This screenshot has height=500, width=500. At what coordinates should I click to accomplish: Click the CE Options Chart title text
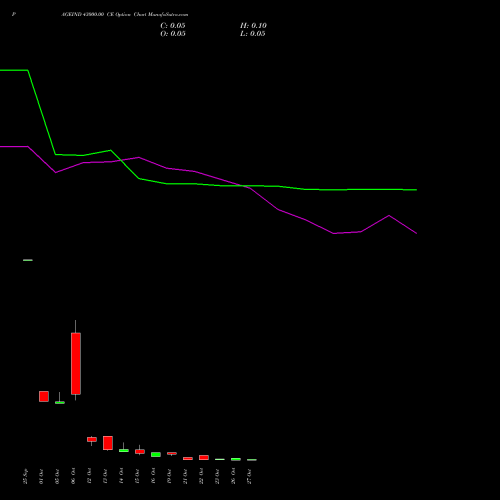pyautogui.click(x=125, y=15)
